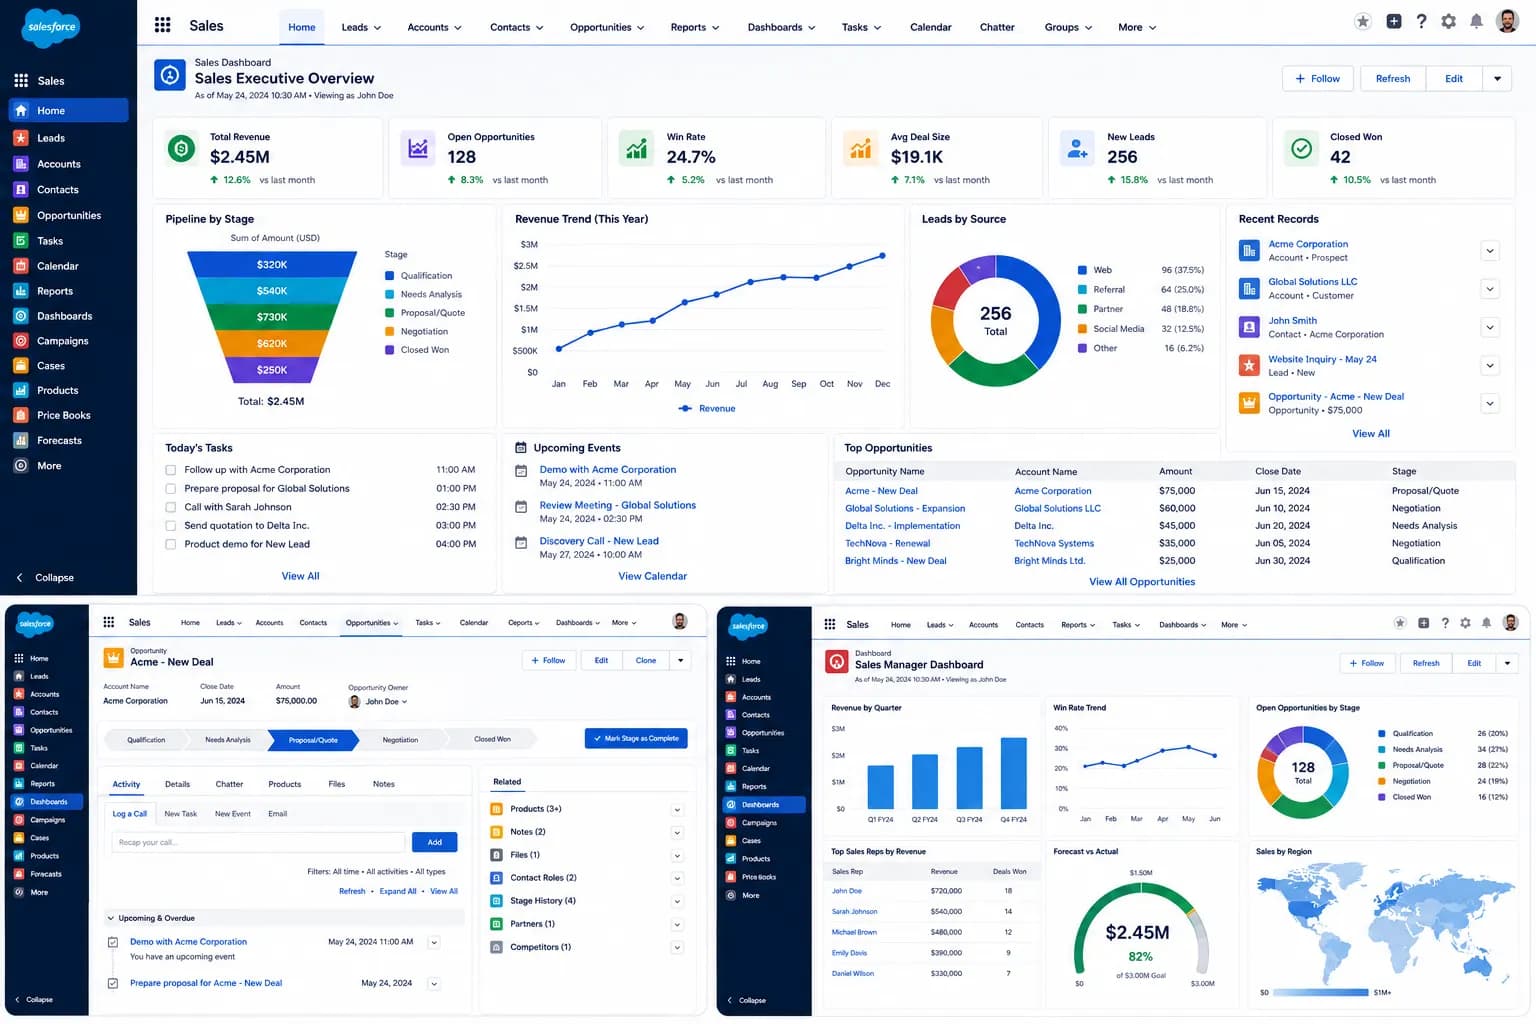Open the Chatter tab in Sales Executive Overview navigation
Screen dimensions: 1536x1024
[997, 27]
